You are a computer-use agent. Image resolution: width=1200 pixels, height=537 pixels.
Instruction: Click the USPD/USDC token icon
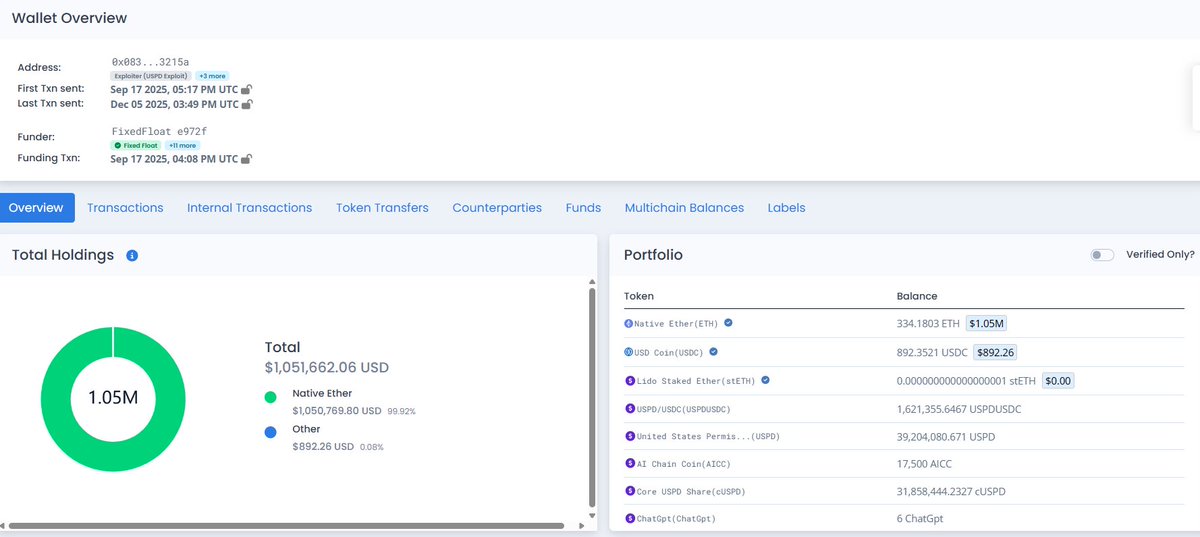629,408
